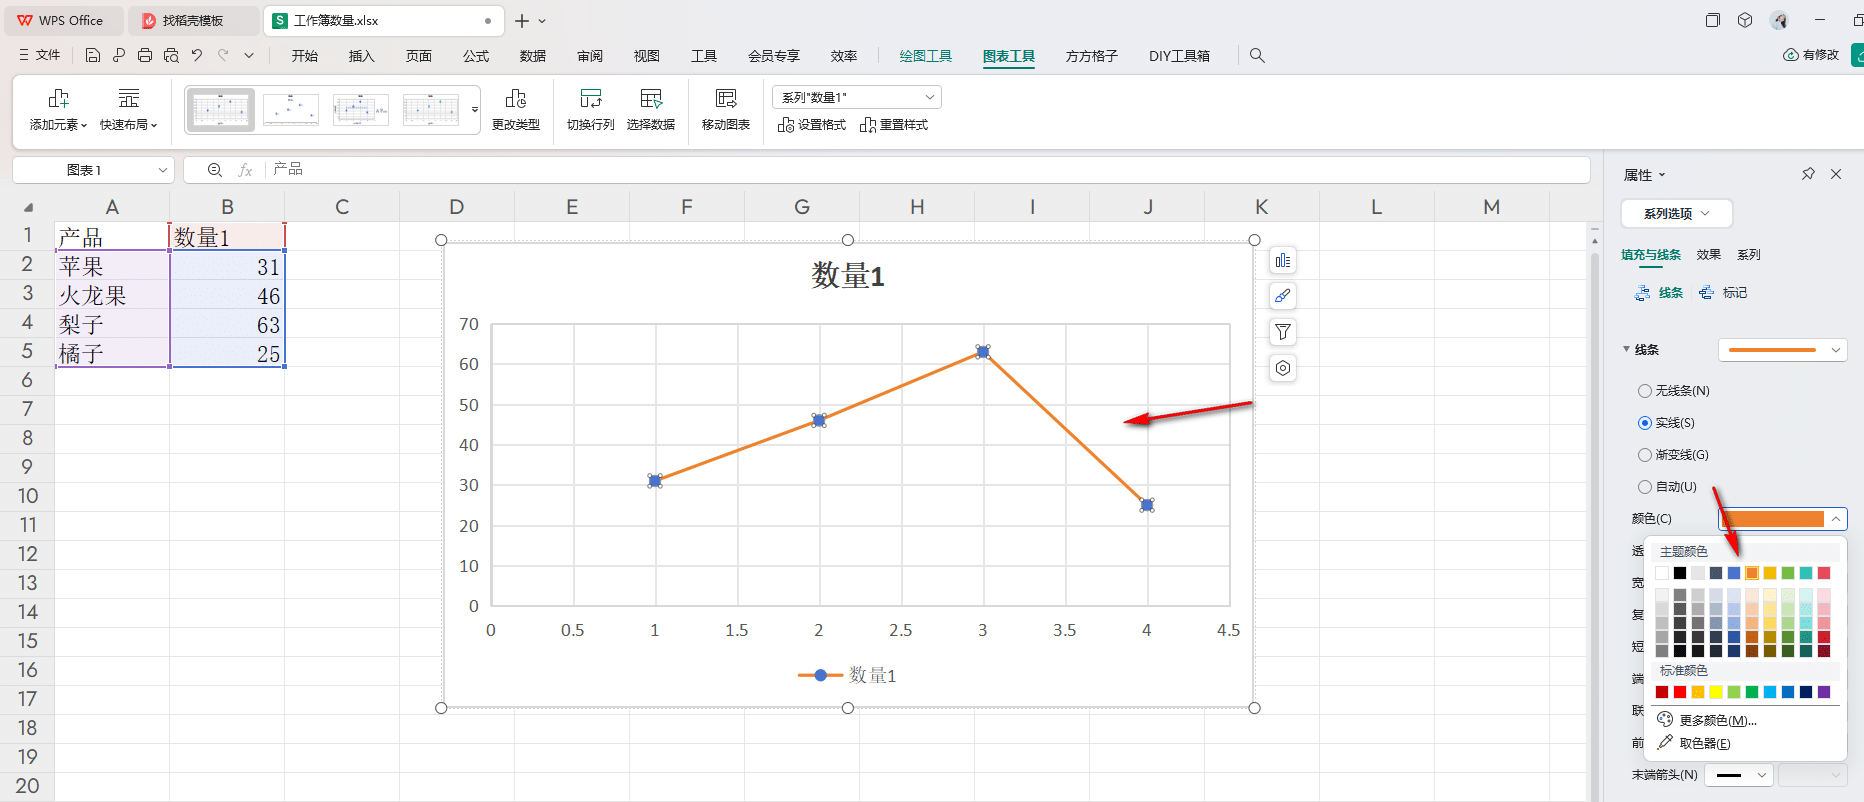1864x802 pixels.
Task: Click the chart legend entry 数量1
Action: pos(847,676)
